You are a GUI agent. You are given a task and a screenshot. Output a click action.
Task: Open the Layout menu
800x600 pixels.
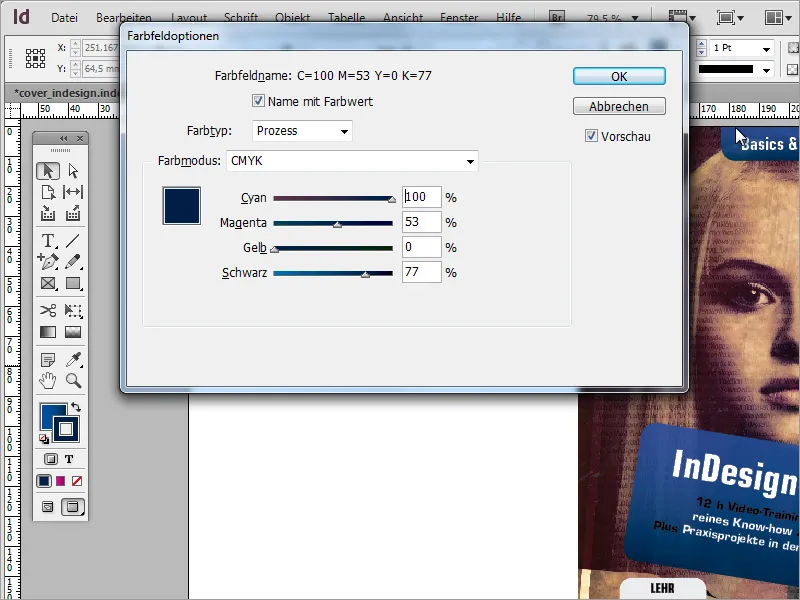pyautogui.click(x=189, y=18)
